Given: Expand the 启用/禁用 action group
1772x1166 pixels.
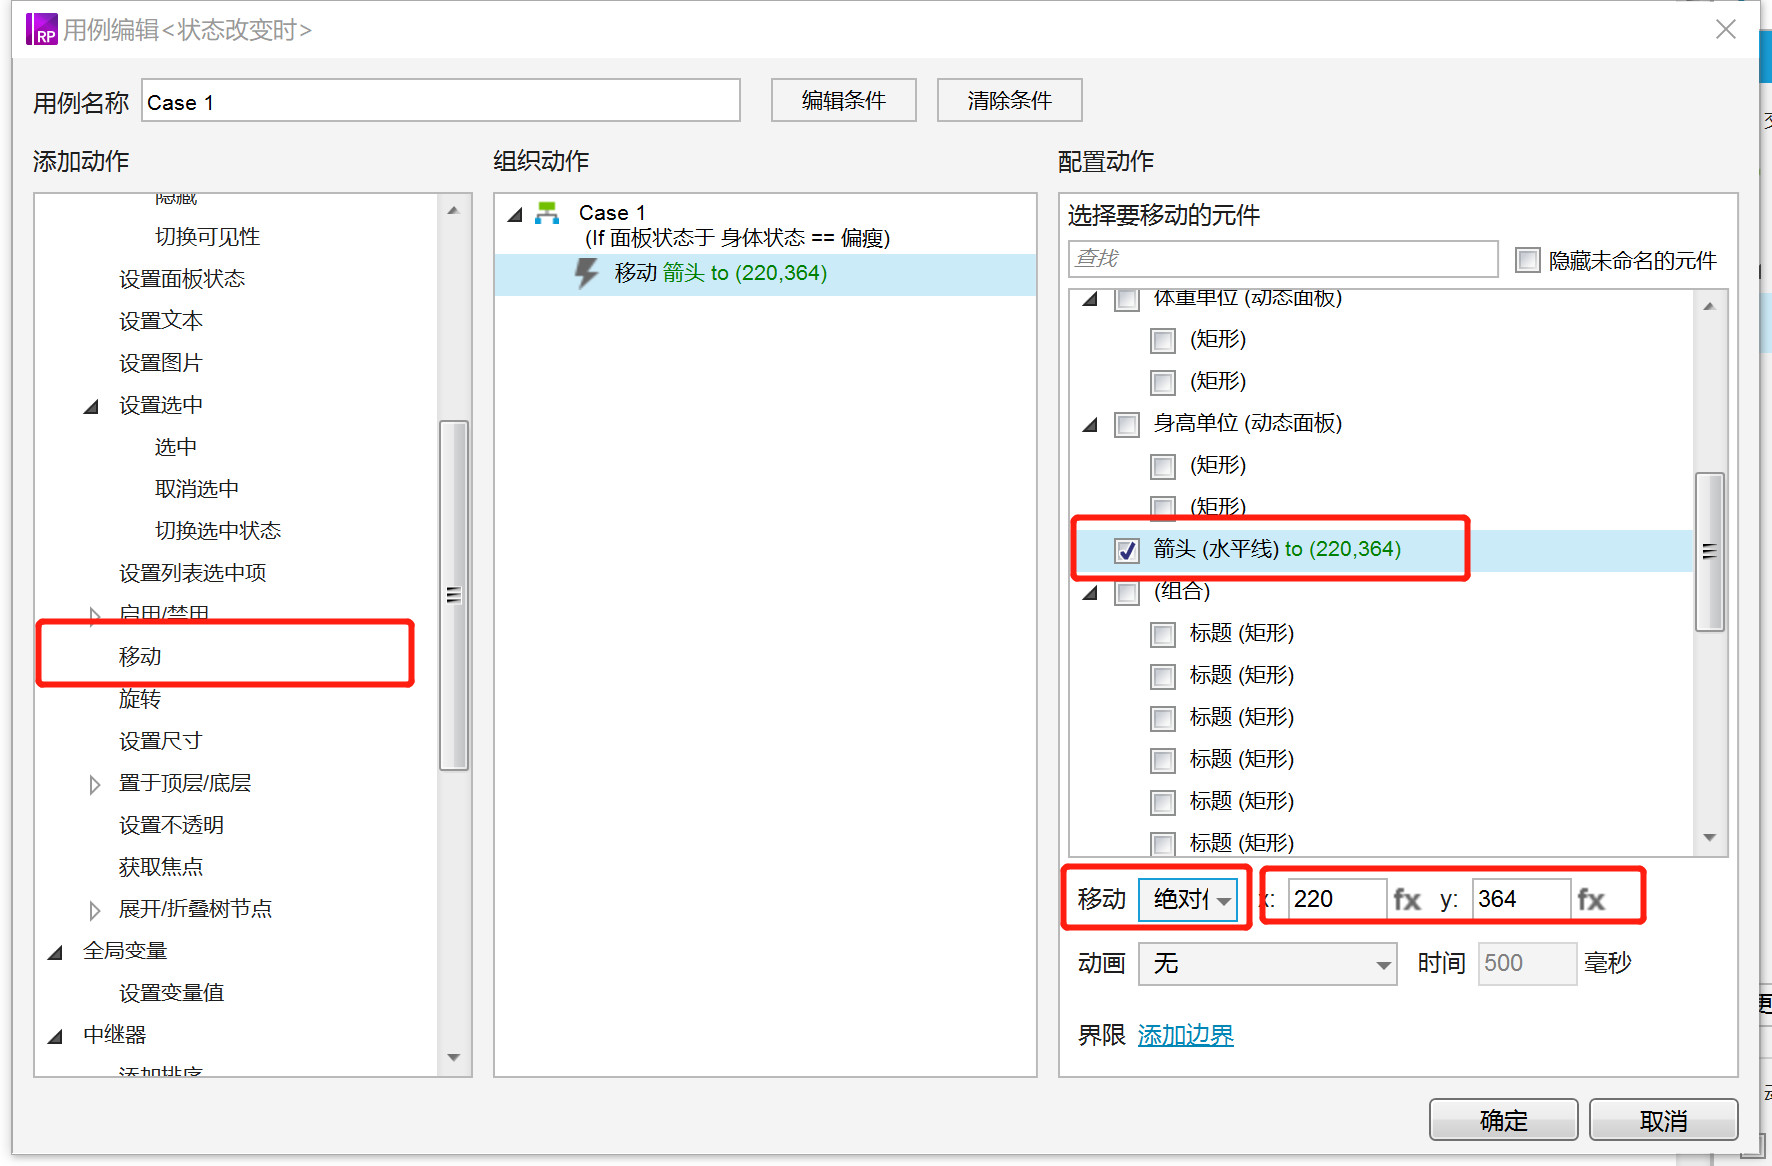Looking at the screenshot, I should (94, 615).
